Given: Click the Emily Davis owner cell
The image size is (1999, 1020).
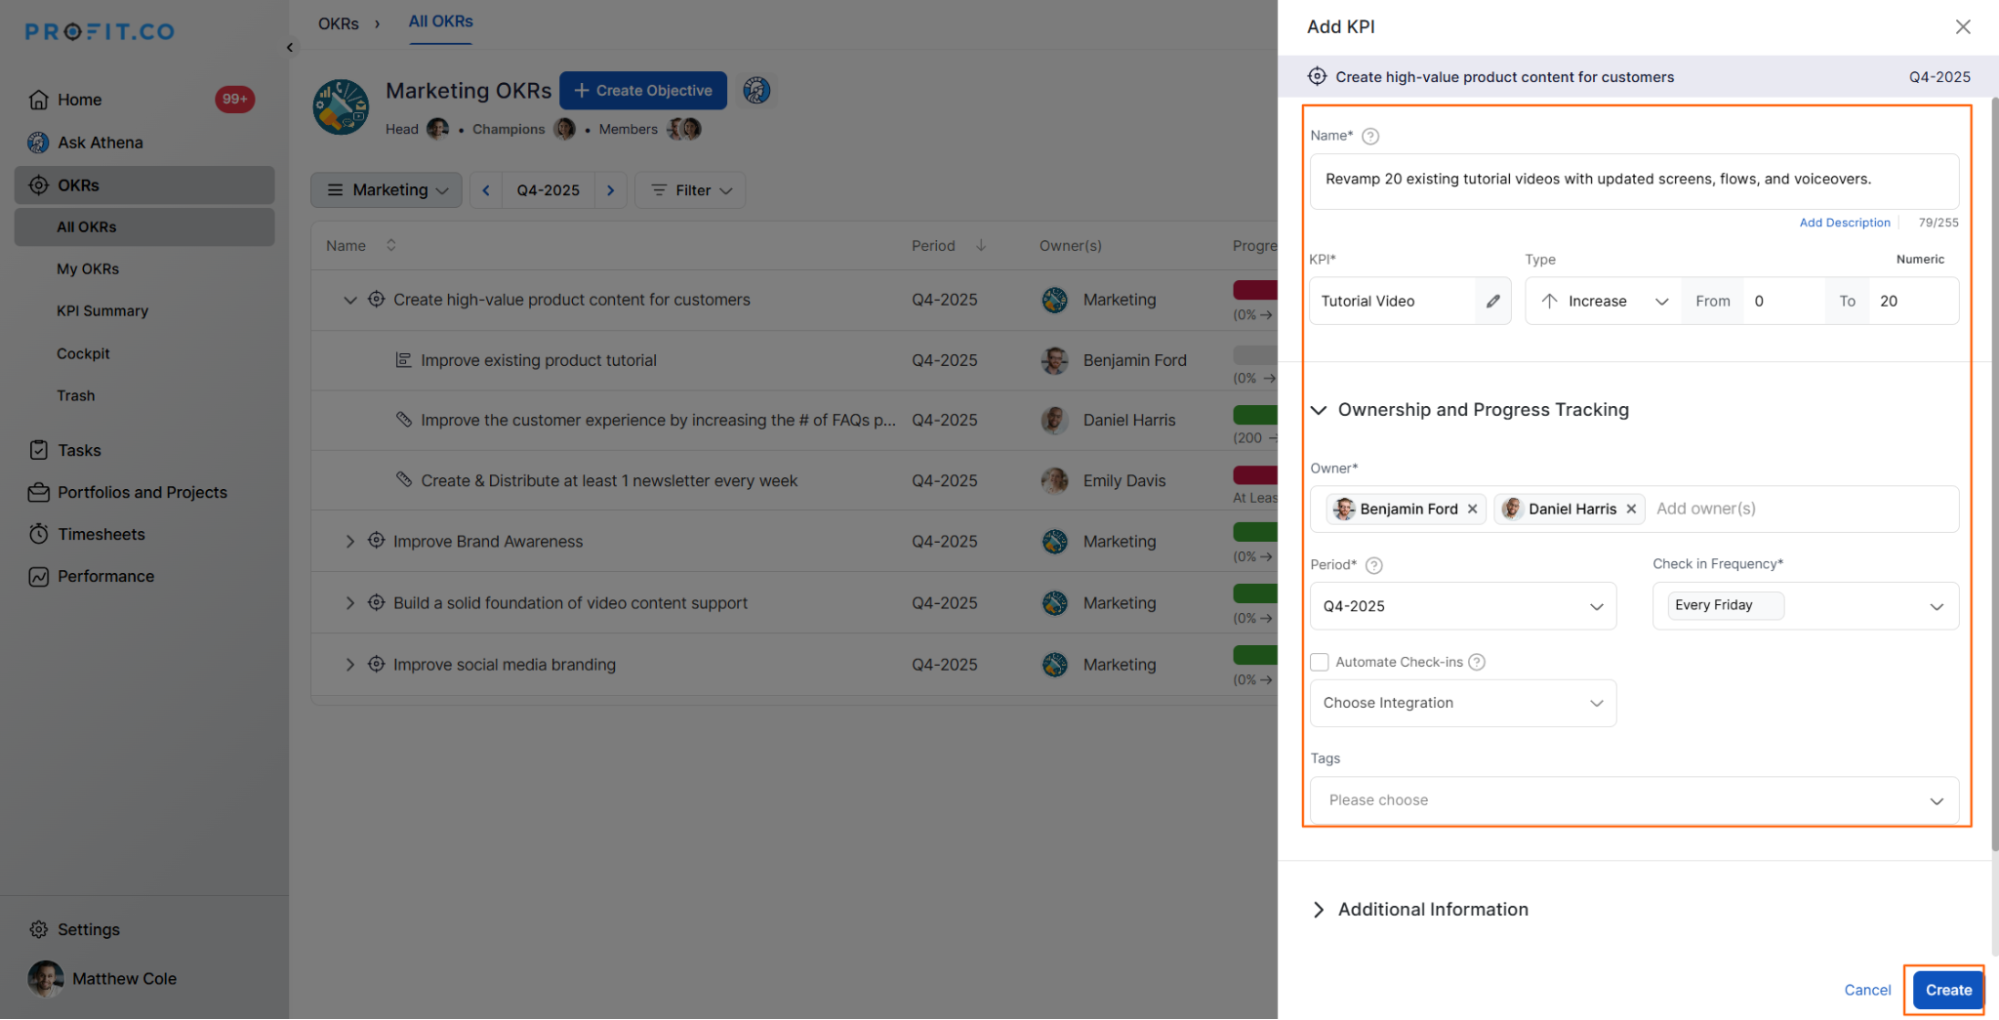Looking at the screenshot, I should 1103,481.
